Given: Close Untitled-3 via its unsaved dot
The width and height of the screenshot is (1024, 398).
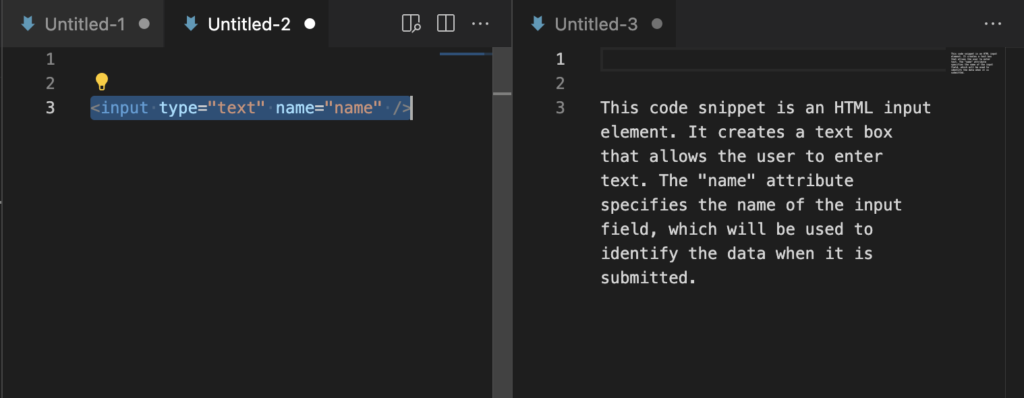Looking at the screenshot, I should 657,24.
